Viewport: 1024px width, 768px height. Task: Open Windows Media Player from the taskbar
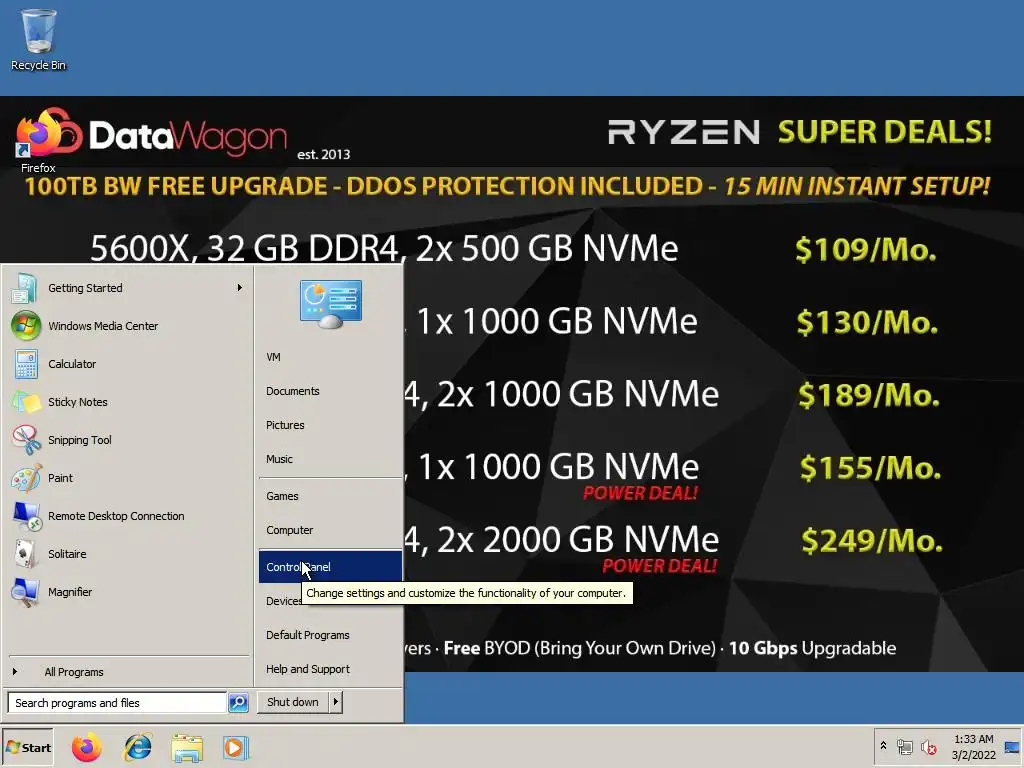point(236,748)
